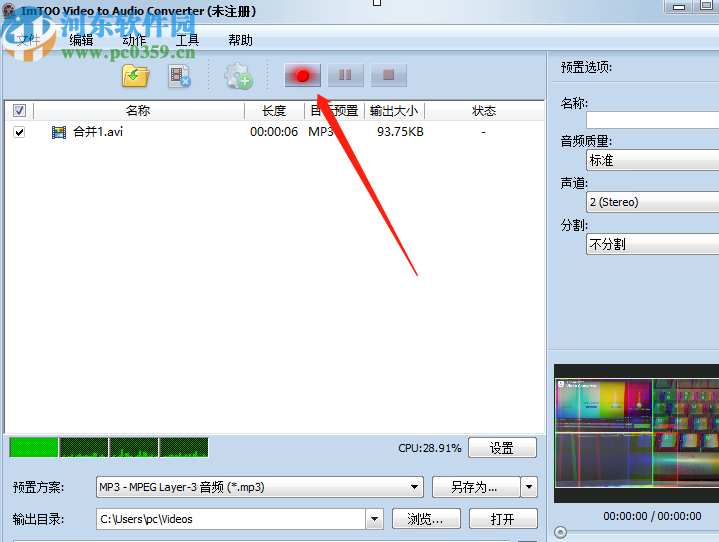Click the preview playback slider handle
719x542 pixels.
pos(560,532)
